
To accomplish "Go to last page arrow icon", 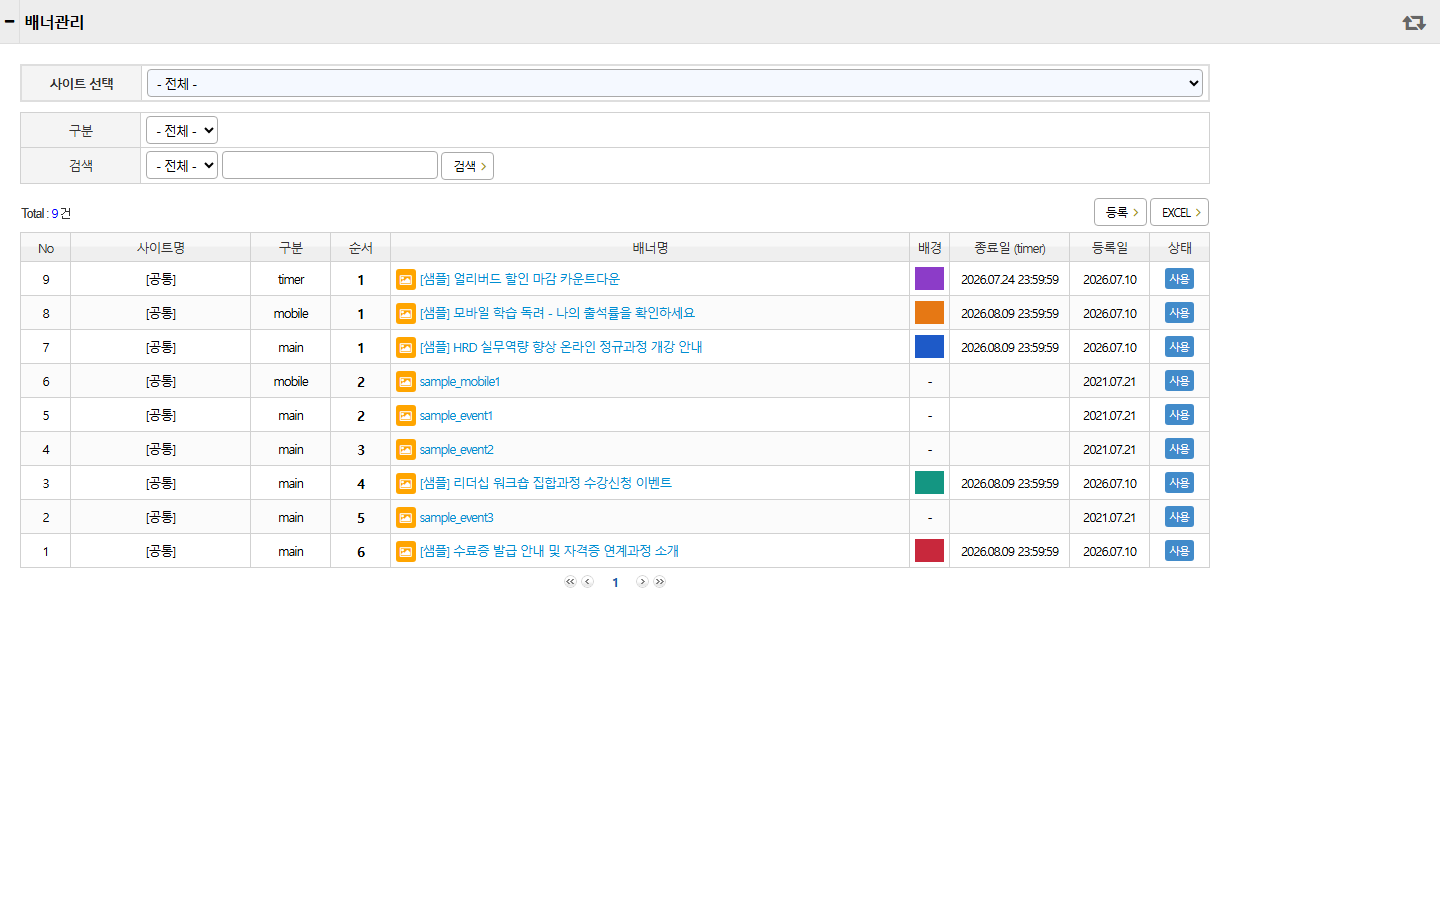I will point(660,582).
